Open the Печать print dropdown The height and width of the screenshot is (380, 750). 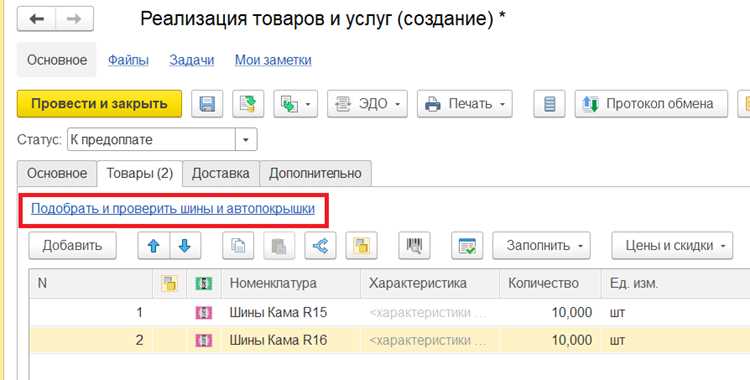coord(464,104)
